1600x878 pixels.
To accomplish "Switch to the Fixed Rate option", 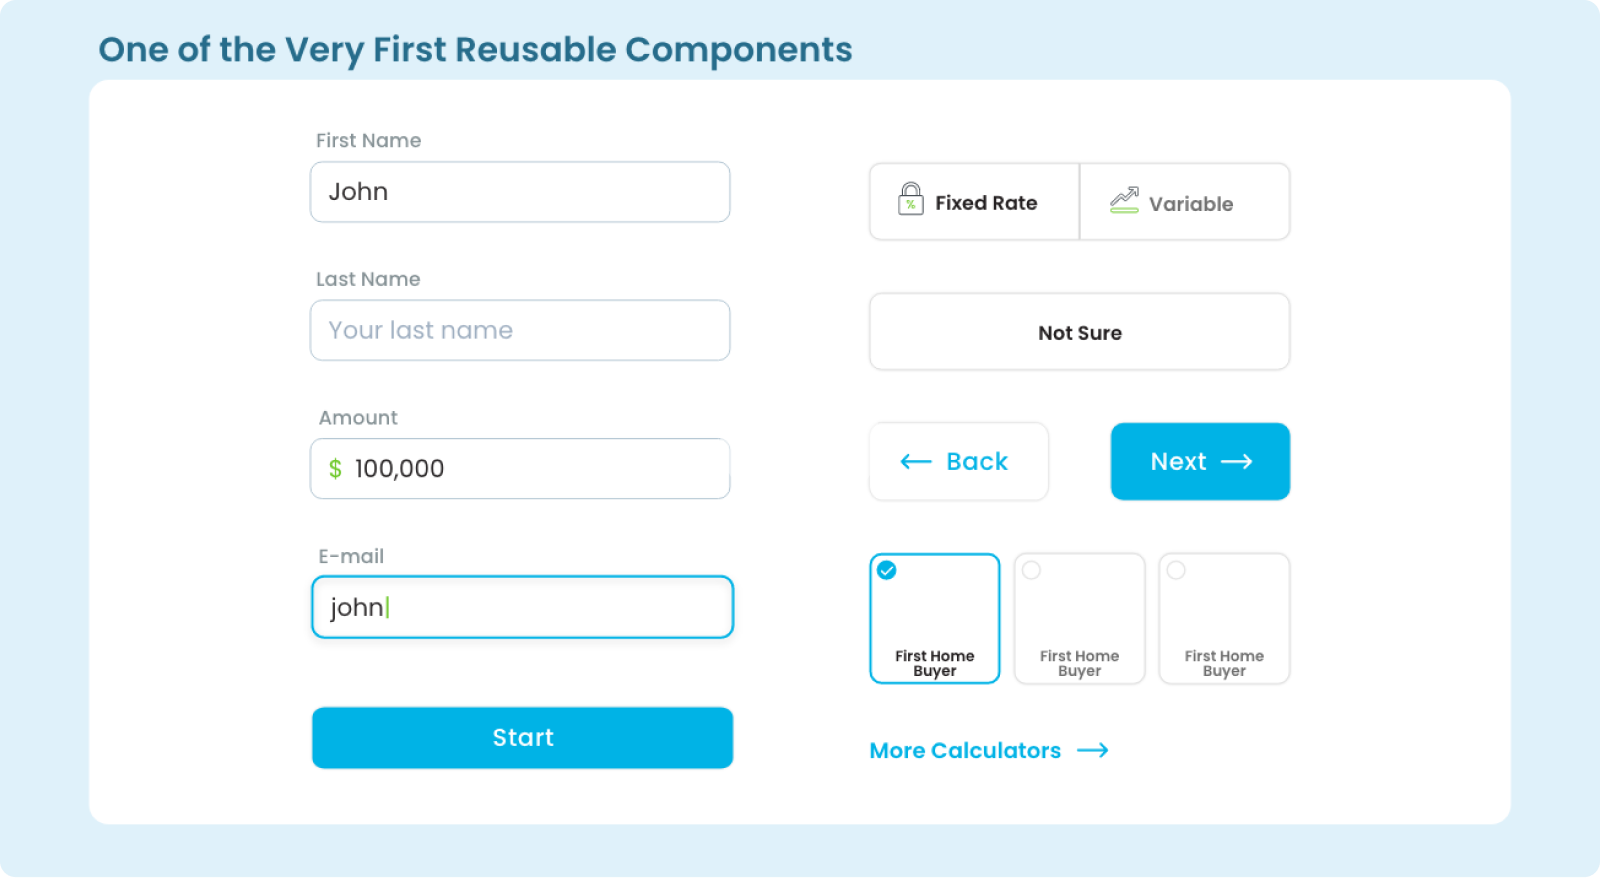I will click(x=974, y=202).
